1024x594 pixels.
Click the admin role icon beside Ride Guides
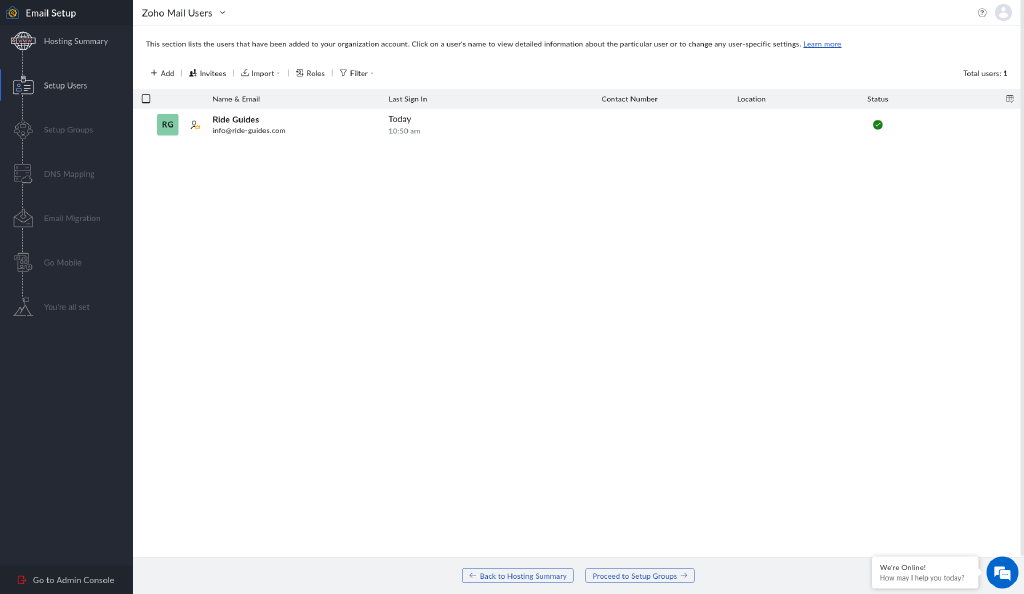(195, 125)
